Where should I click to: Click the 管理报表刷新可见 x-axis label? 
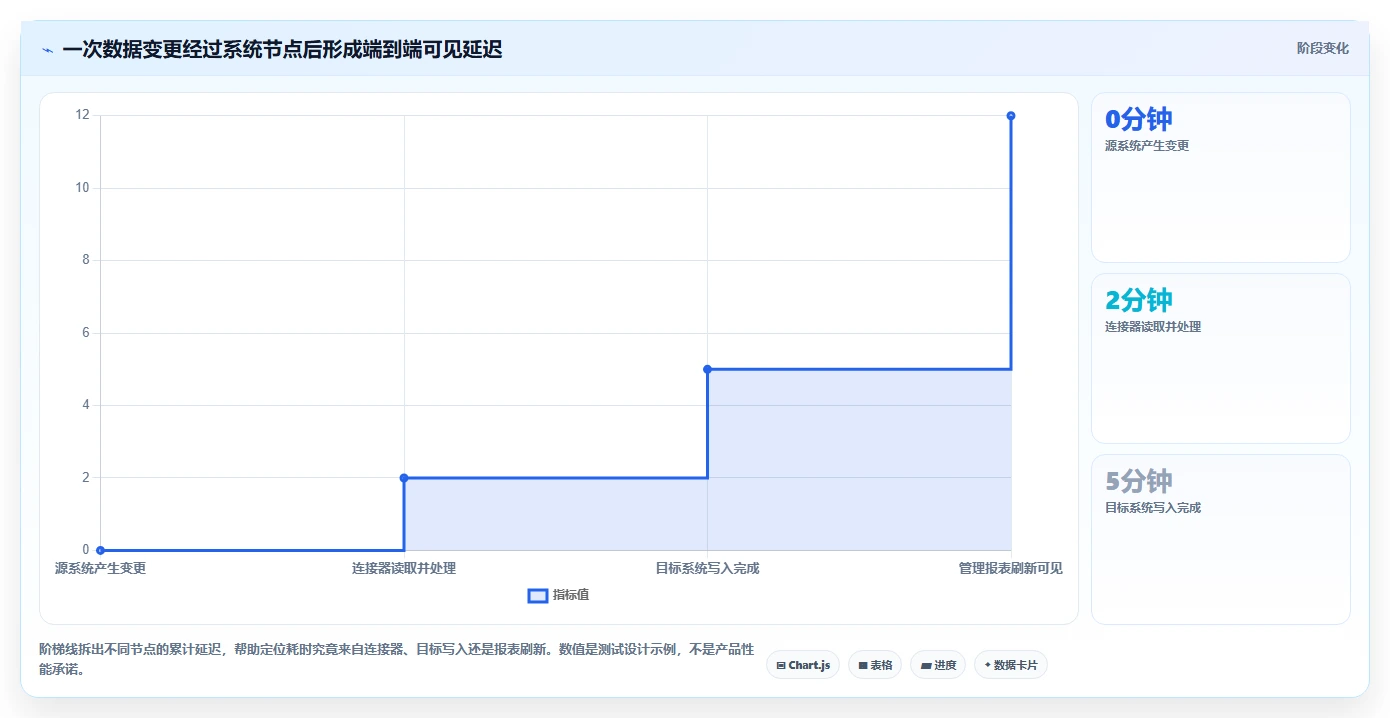1010,568
